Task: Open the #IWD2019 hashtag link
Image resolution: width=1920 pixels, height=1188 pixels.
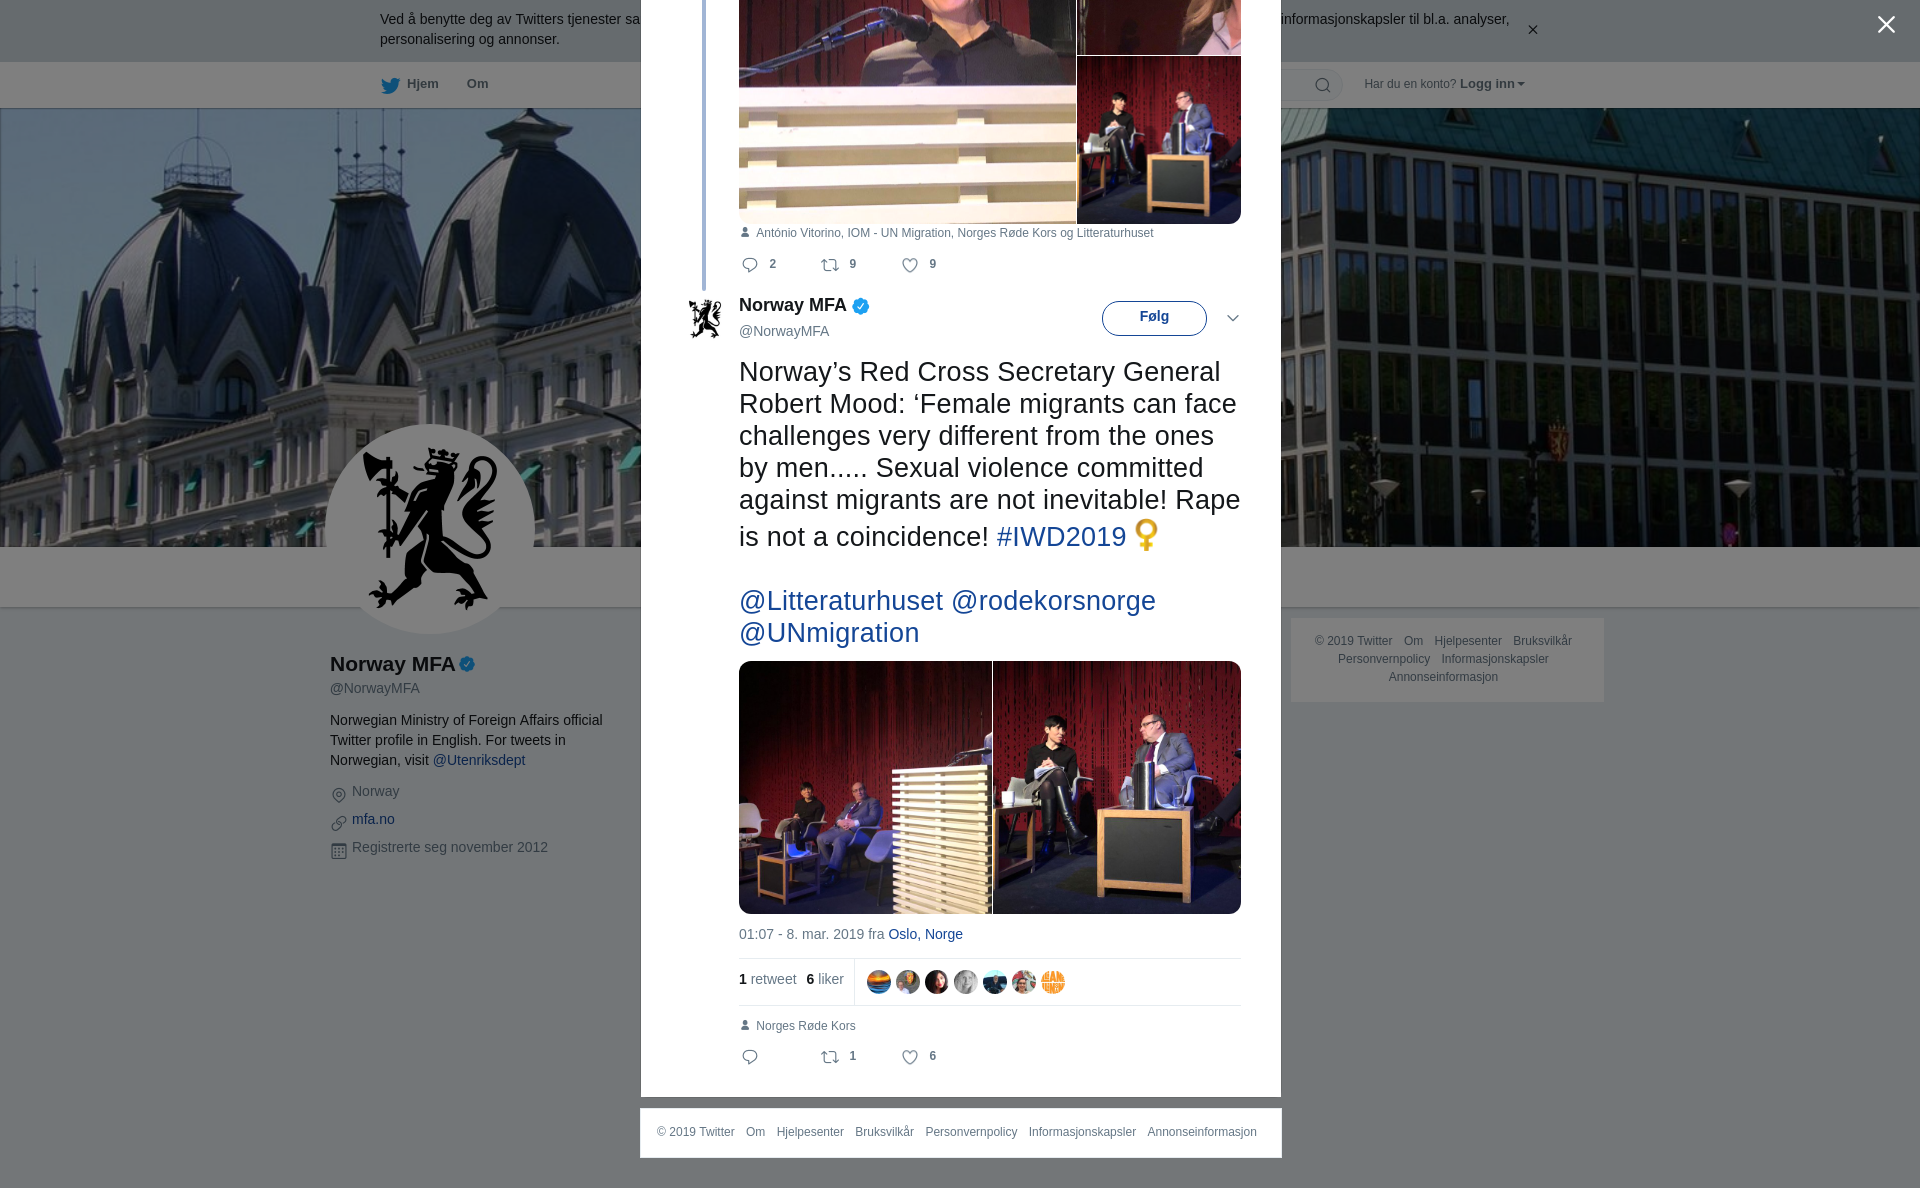Action: [1061, 537]
